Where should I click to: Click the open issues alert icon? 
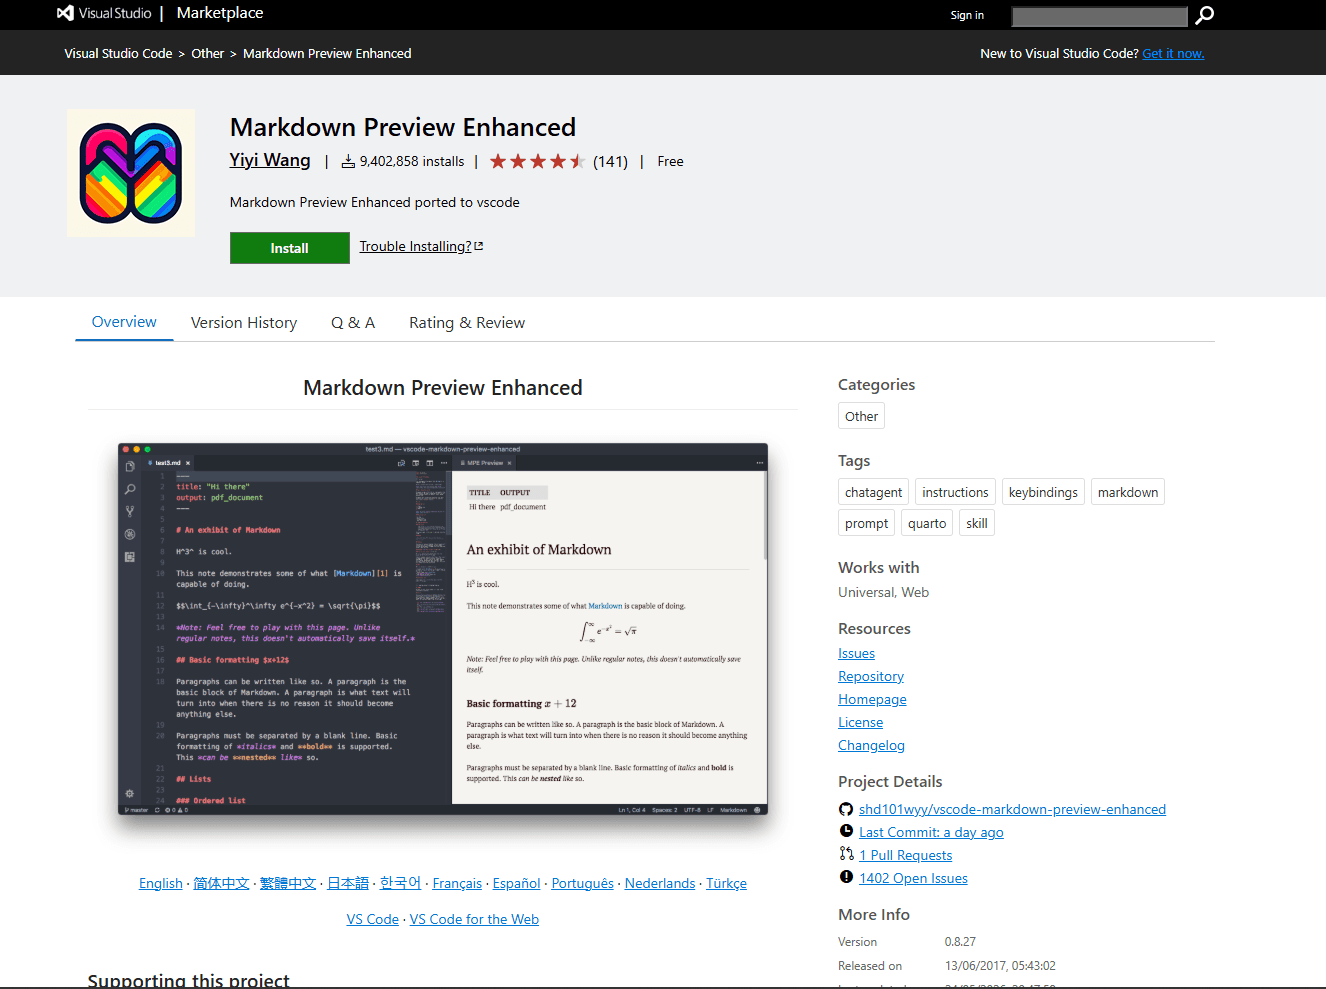[x=846, y=878]
